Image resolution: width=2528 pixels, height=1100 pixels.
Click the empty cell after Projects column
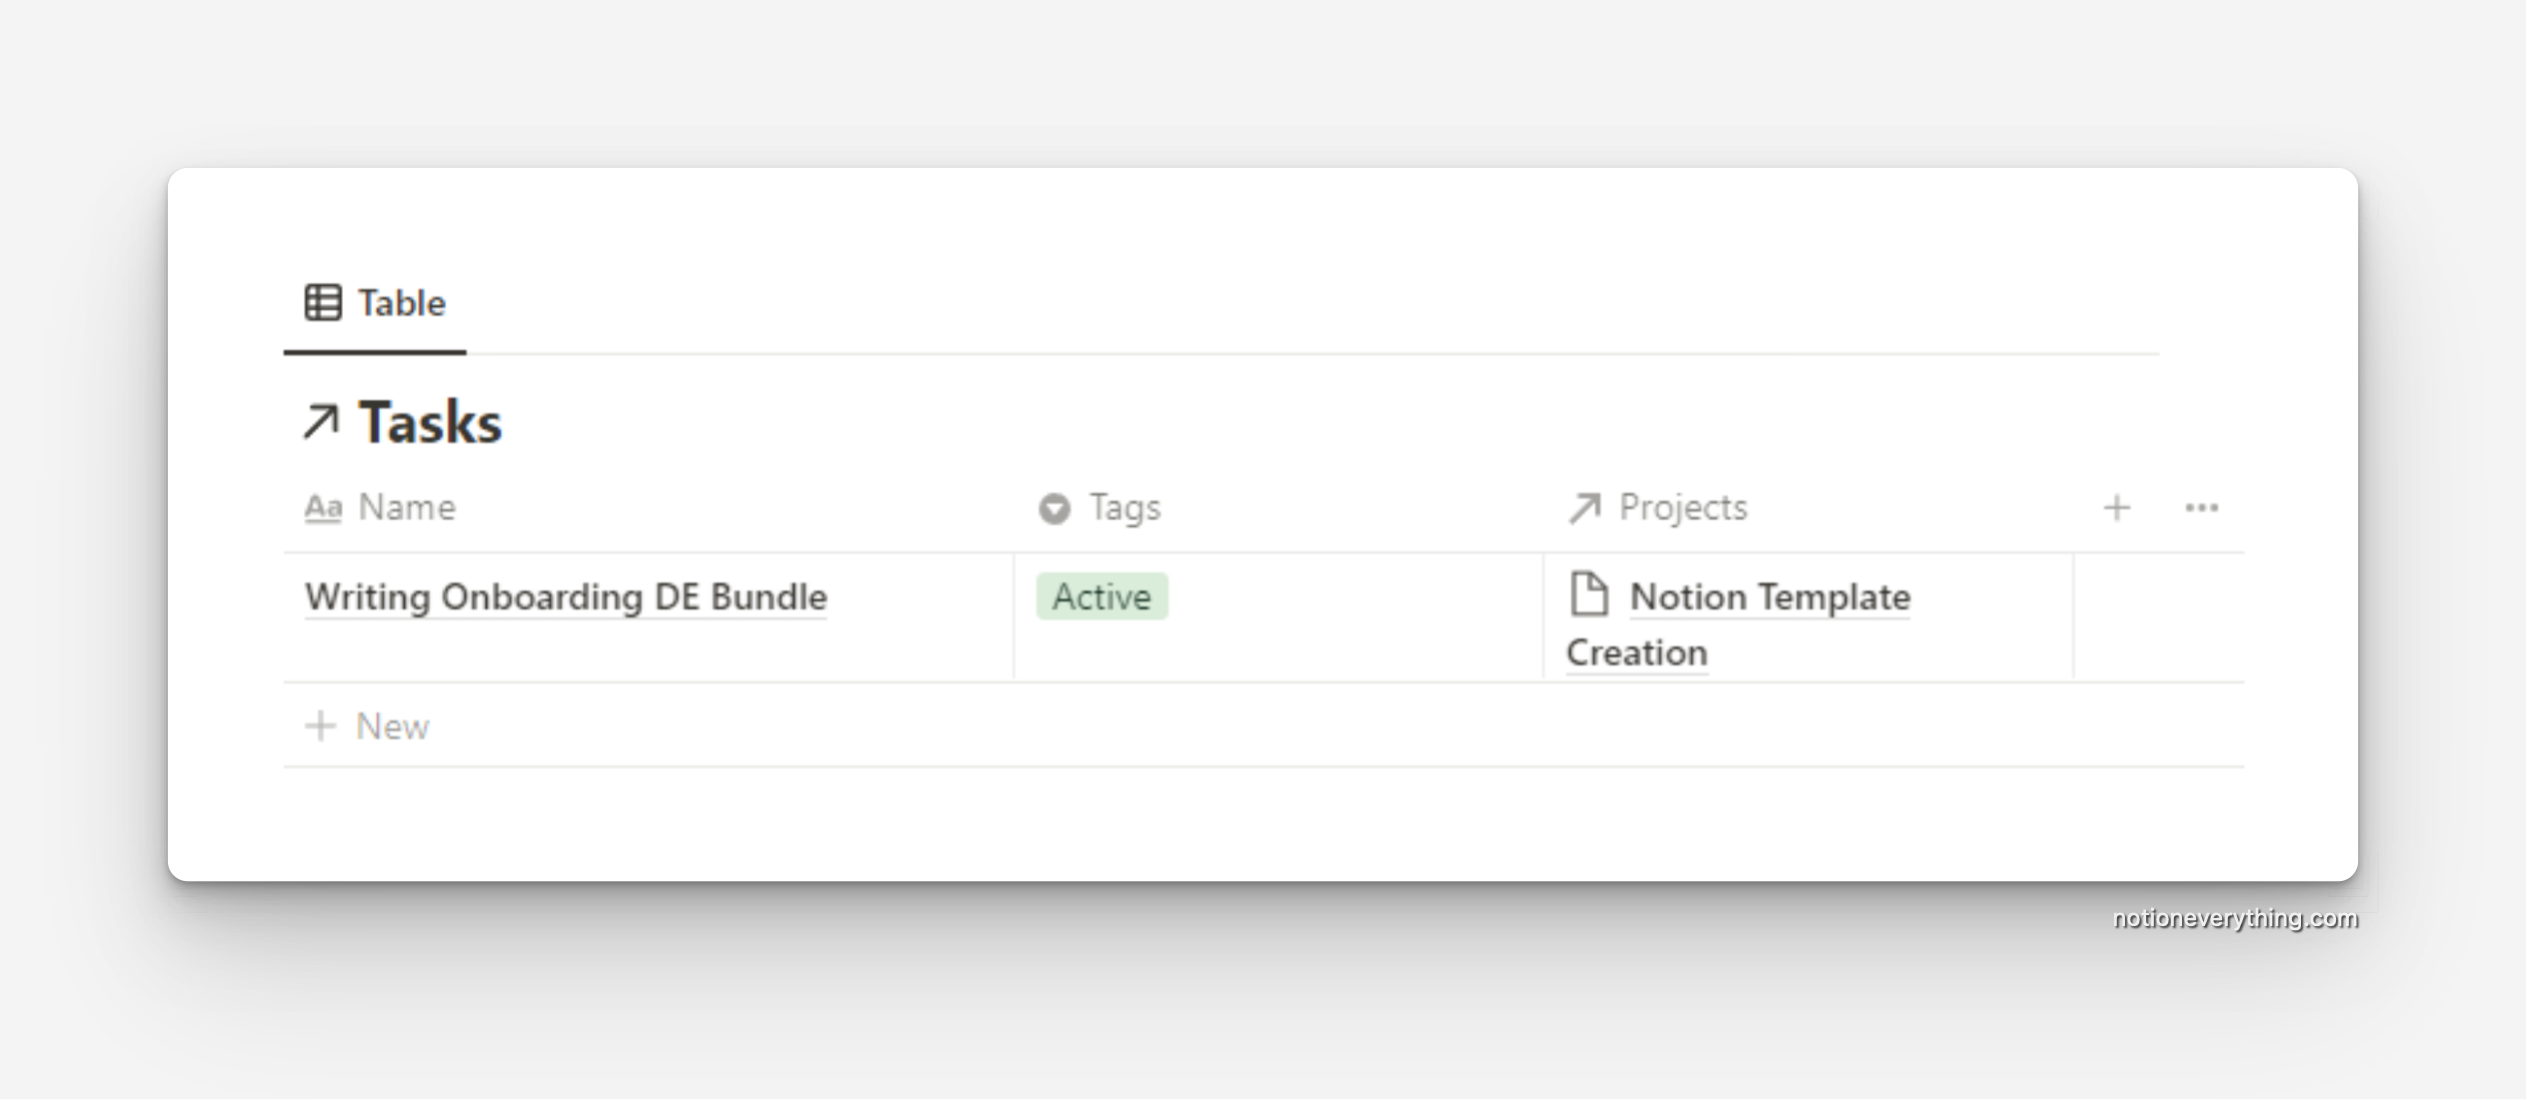pyautogui.click(x=2160, y=617)
